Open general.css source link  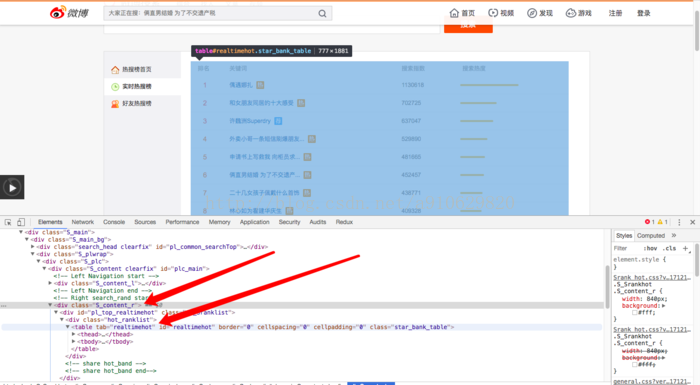point(652,381)
